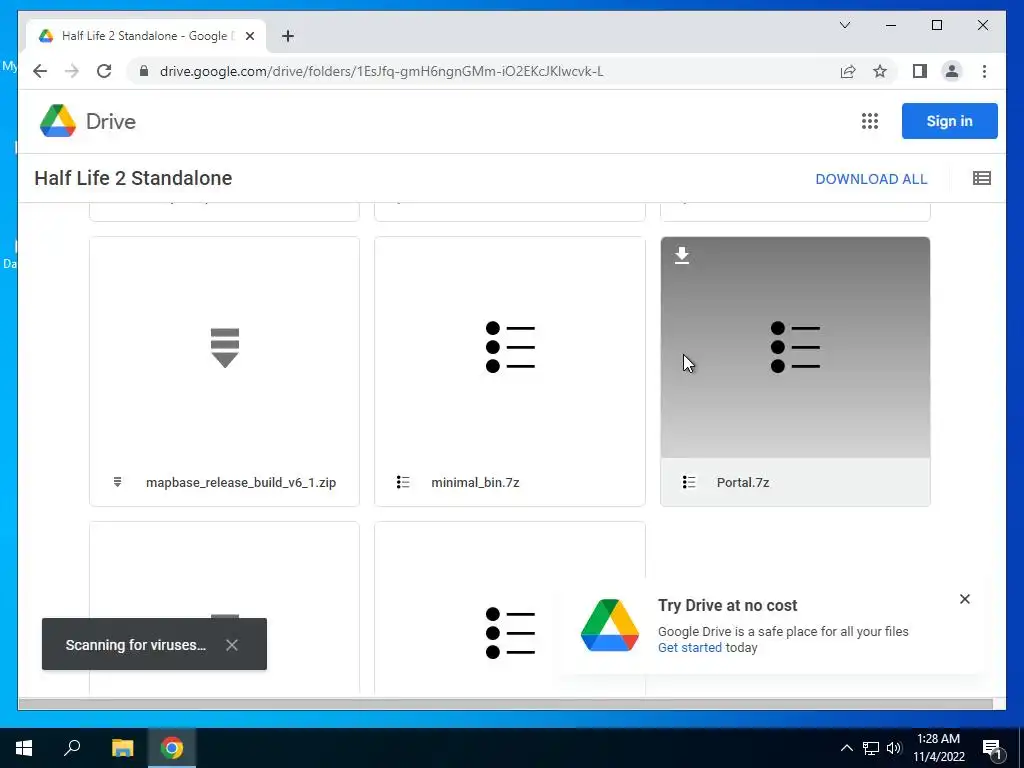Go back to previous page

[x=40, y=71]
